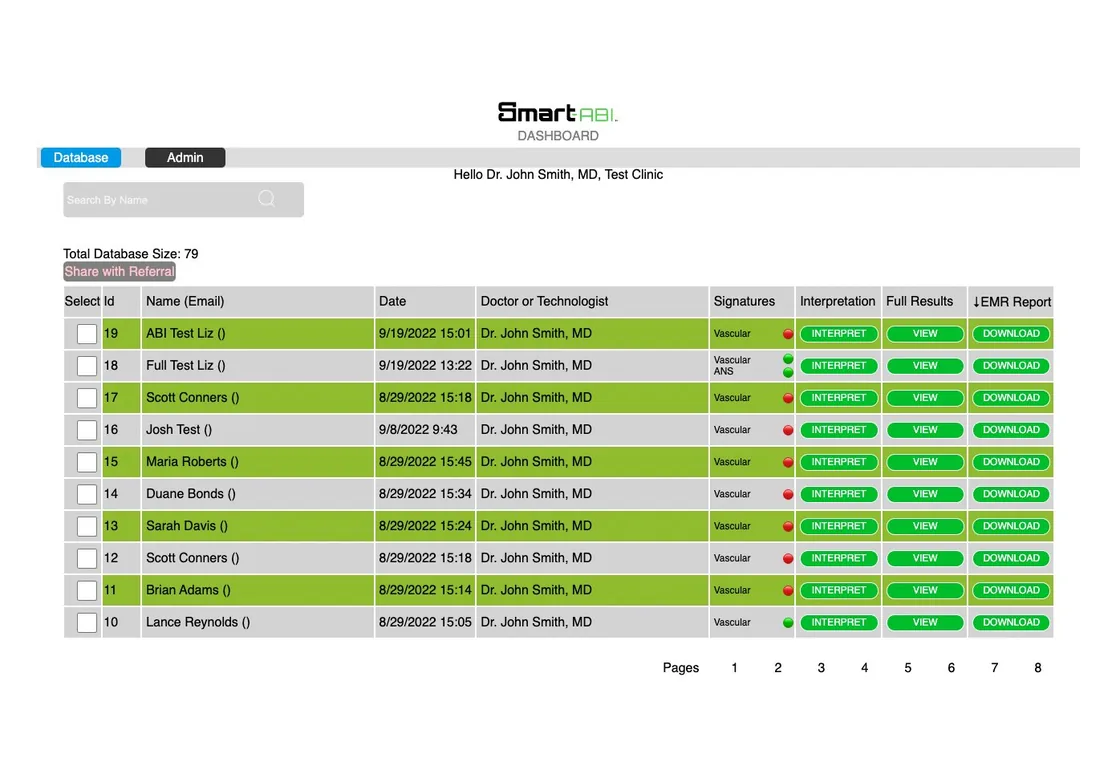Select checkbox for ABI Test Liz row
This screenshot has width=1120, height=770.
point(86,334)
